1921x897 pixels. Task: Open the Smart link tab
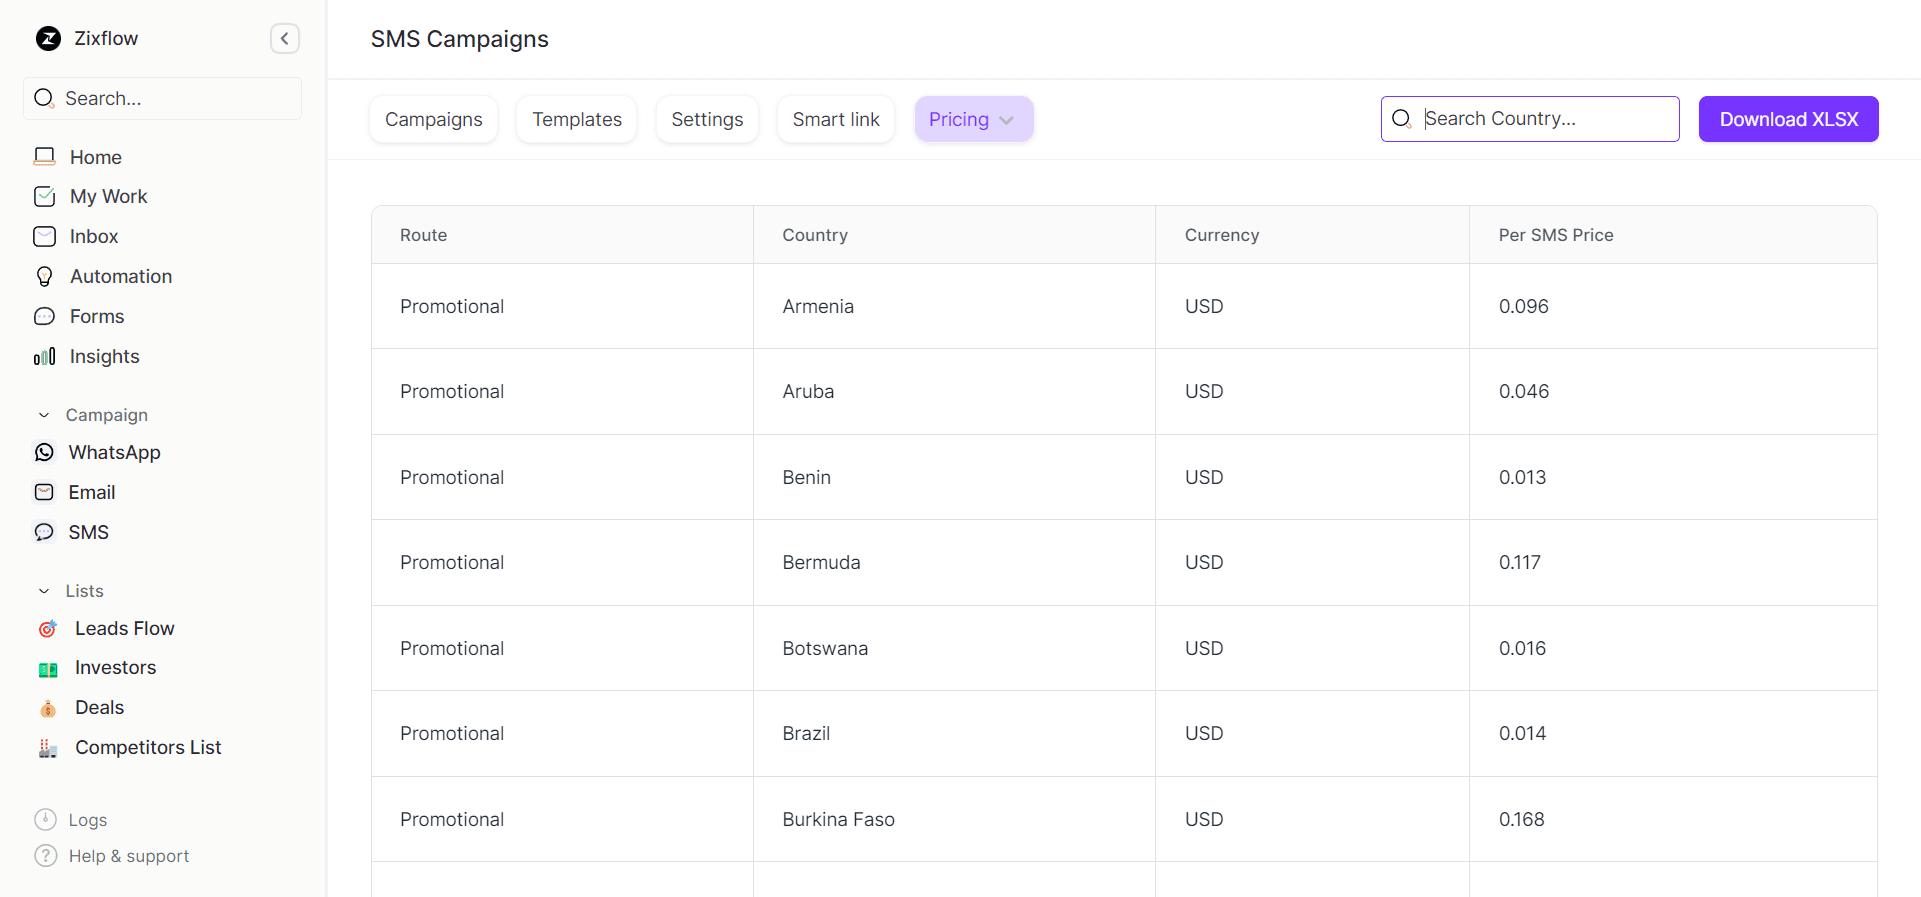click(836, 120)
